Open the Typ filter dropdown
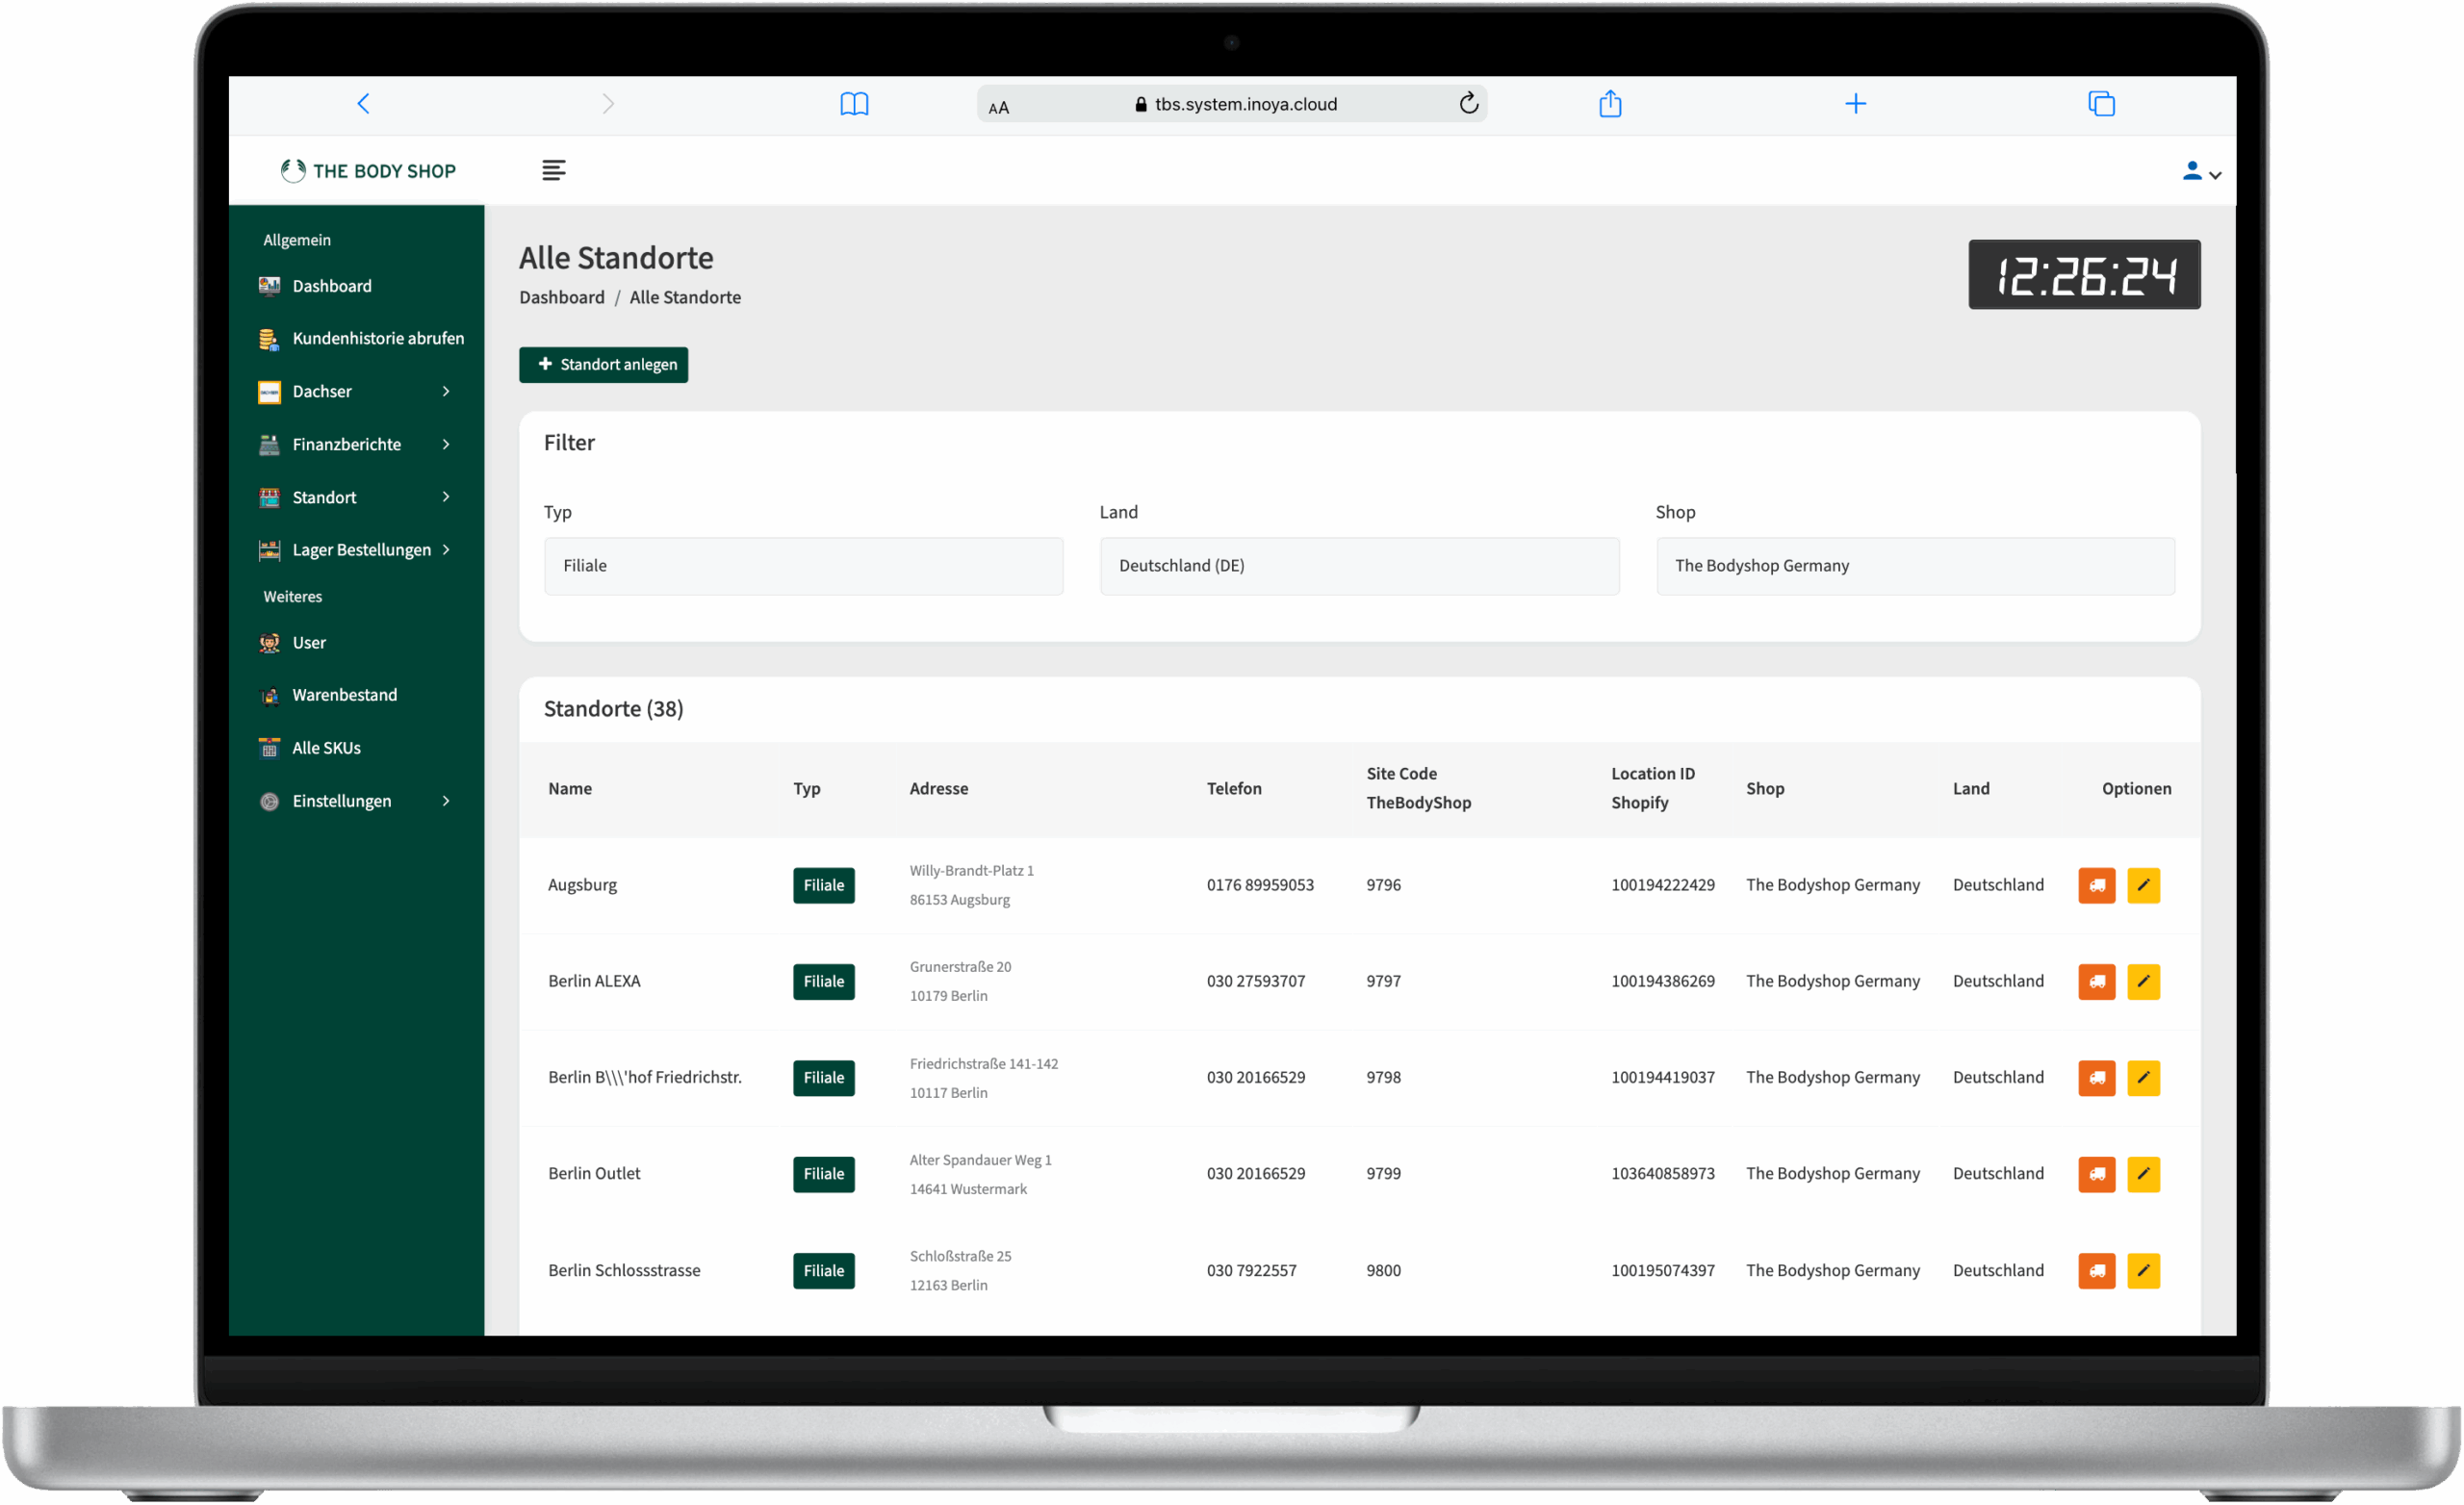2464x1505 pixels. [x=803, y=566]
